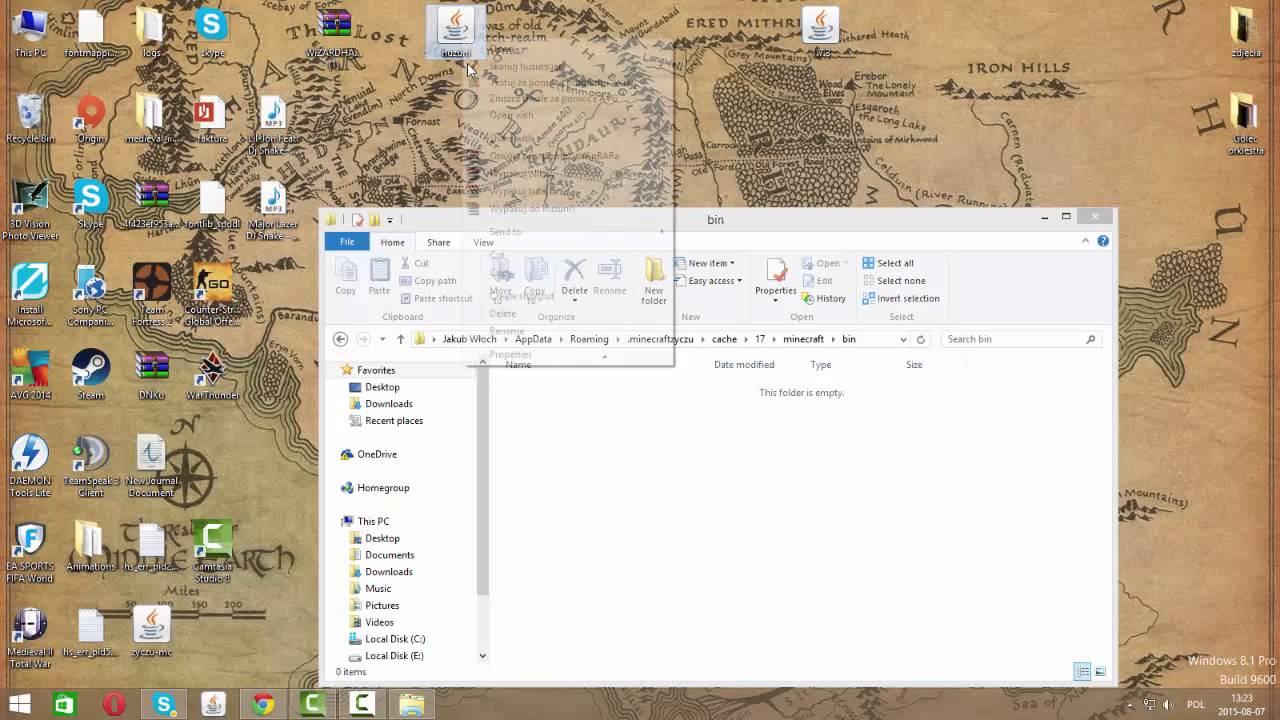
Task: Click minecraft in address breadcrumb
Action: [x=803, y=339]
